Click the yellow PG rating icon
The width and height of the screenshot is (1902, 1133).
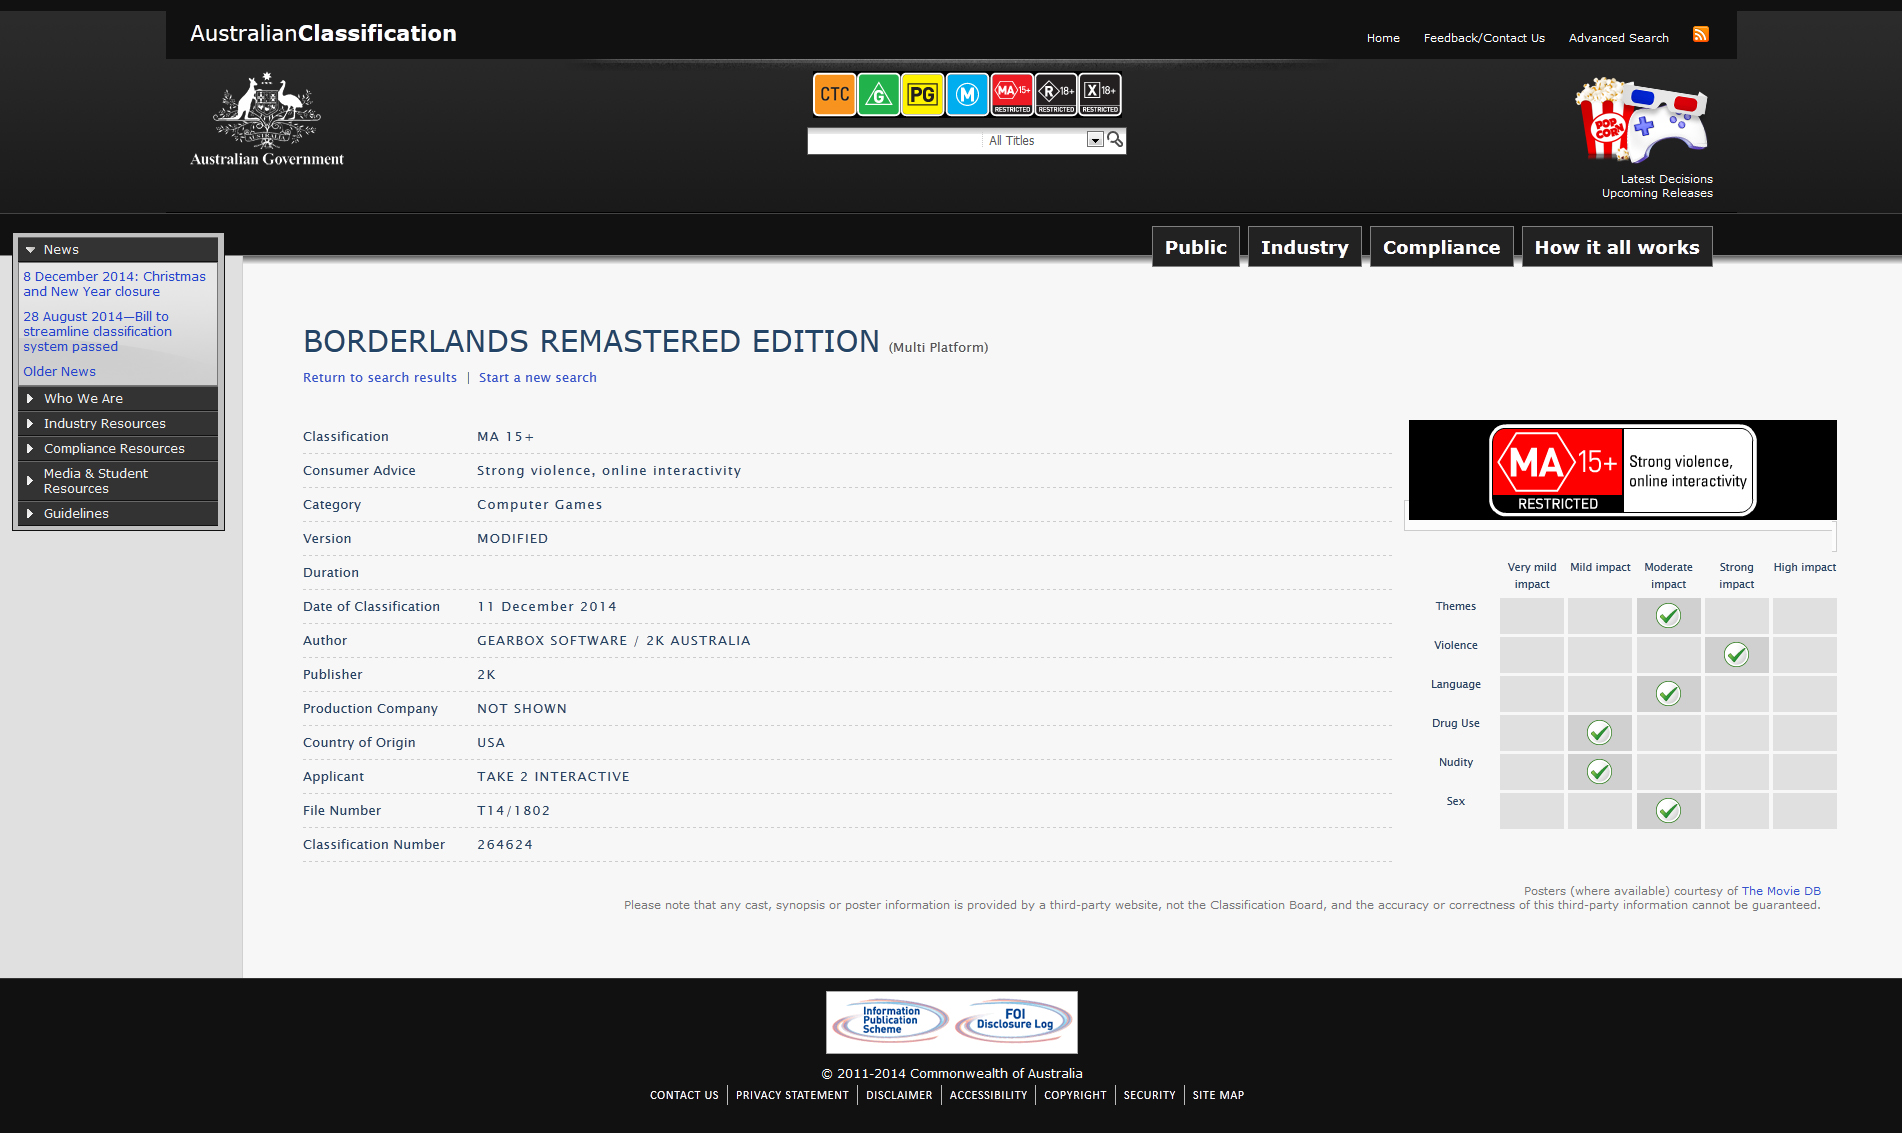click(922, 95)
